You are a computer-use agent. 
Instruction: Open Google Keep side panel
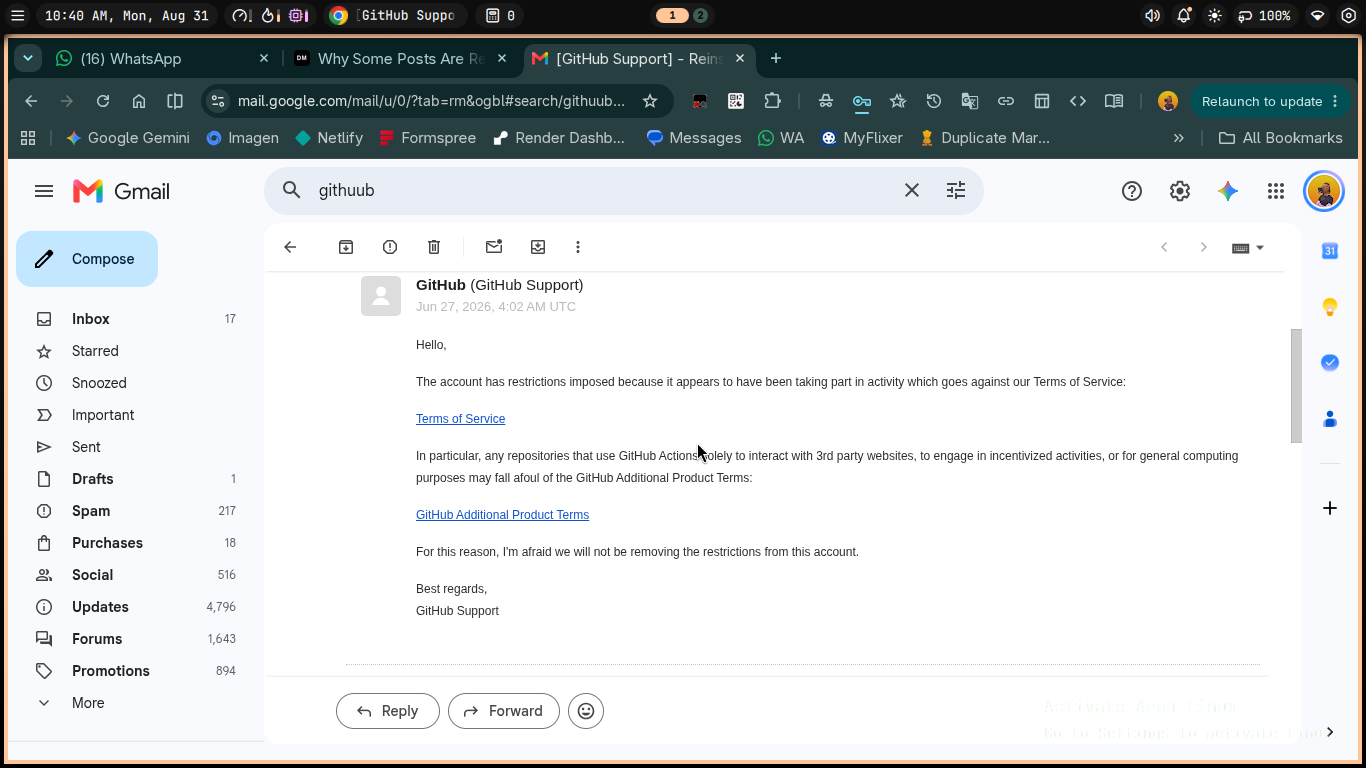click(1330, 307)
